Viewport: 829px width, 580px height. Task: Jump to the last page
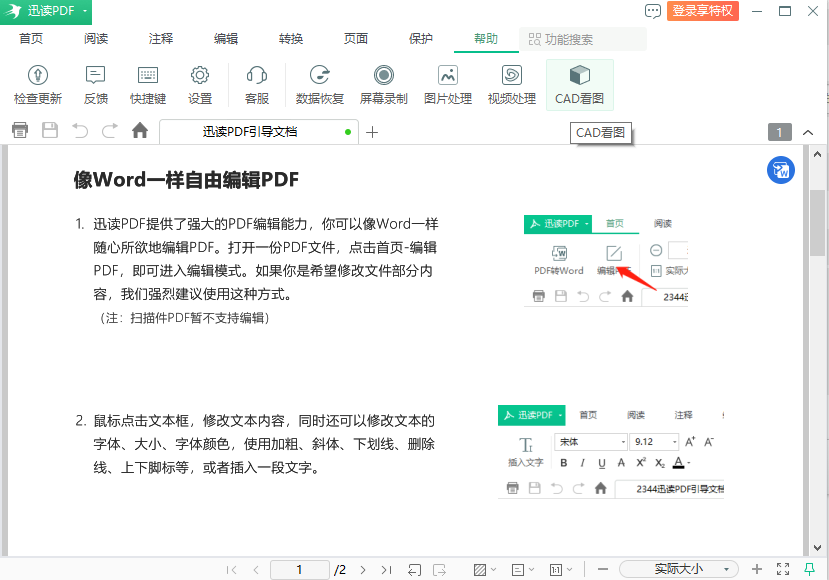coord(386,569)
